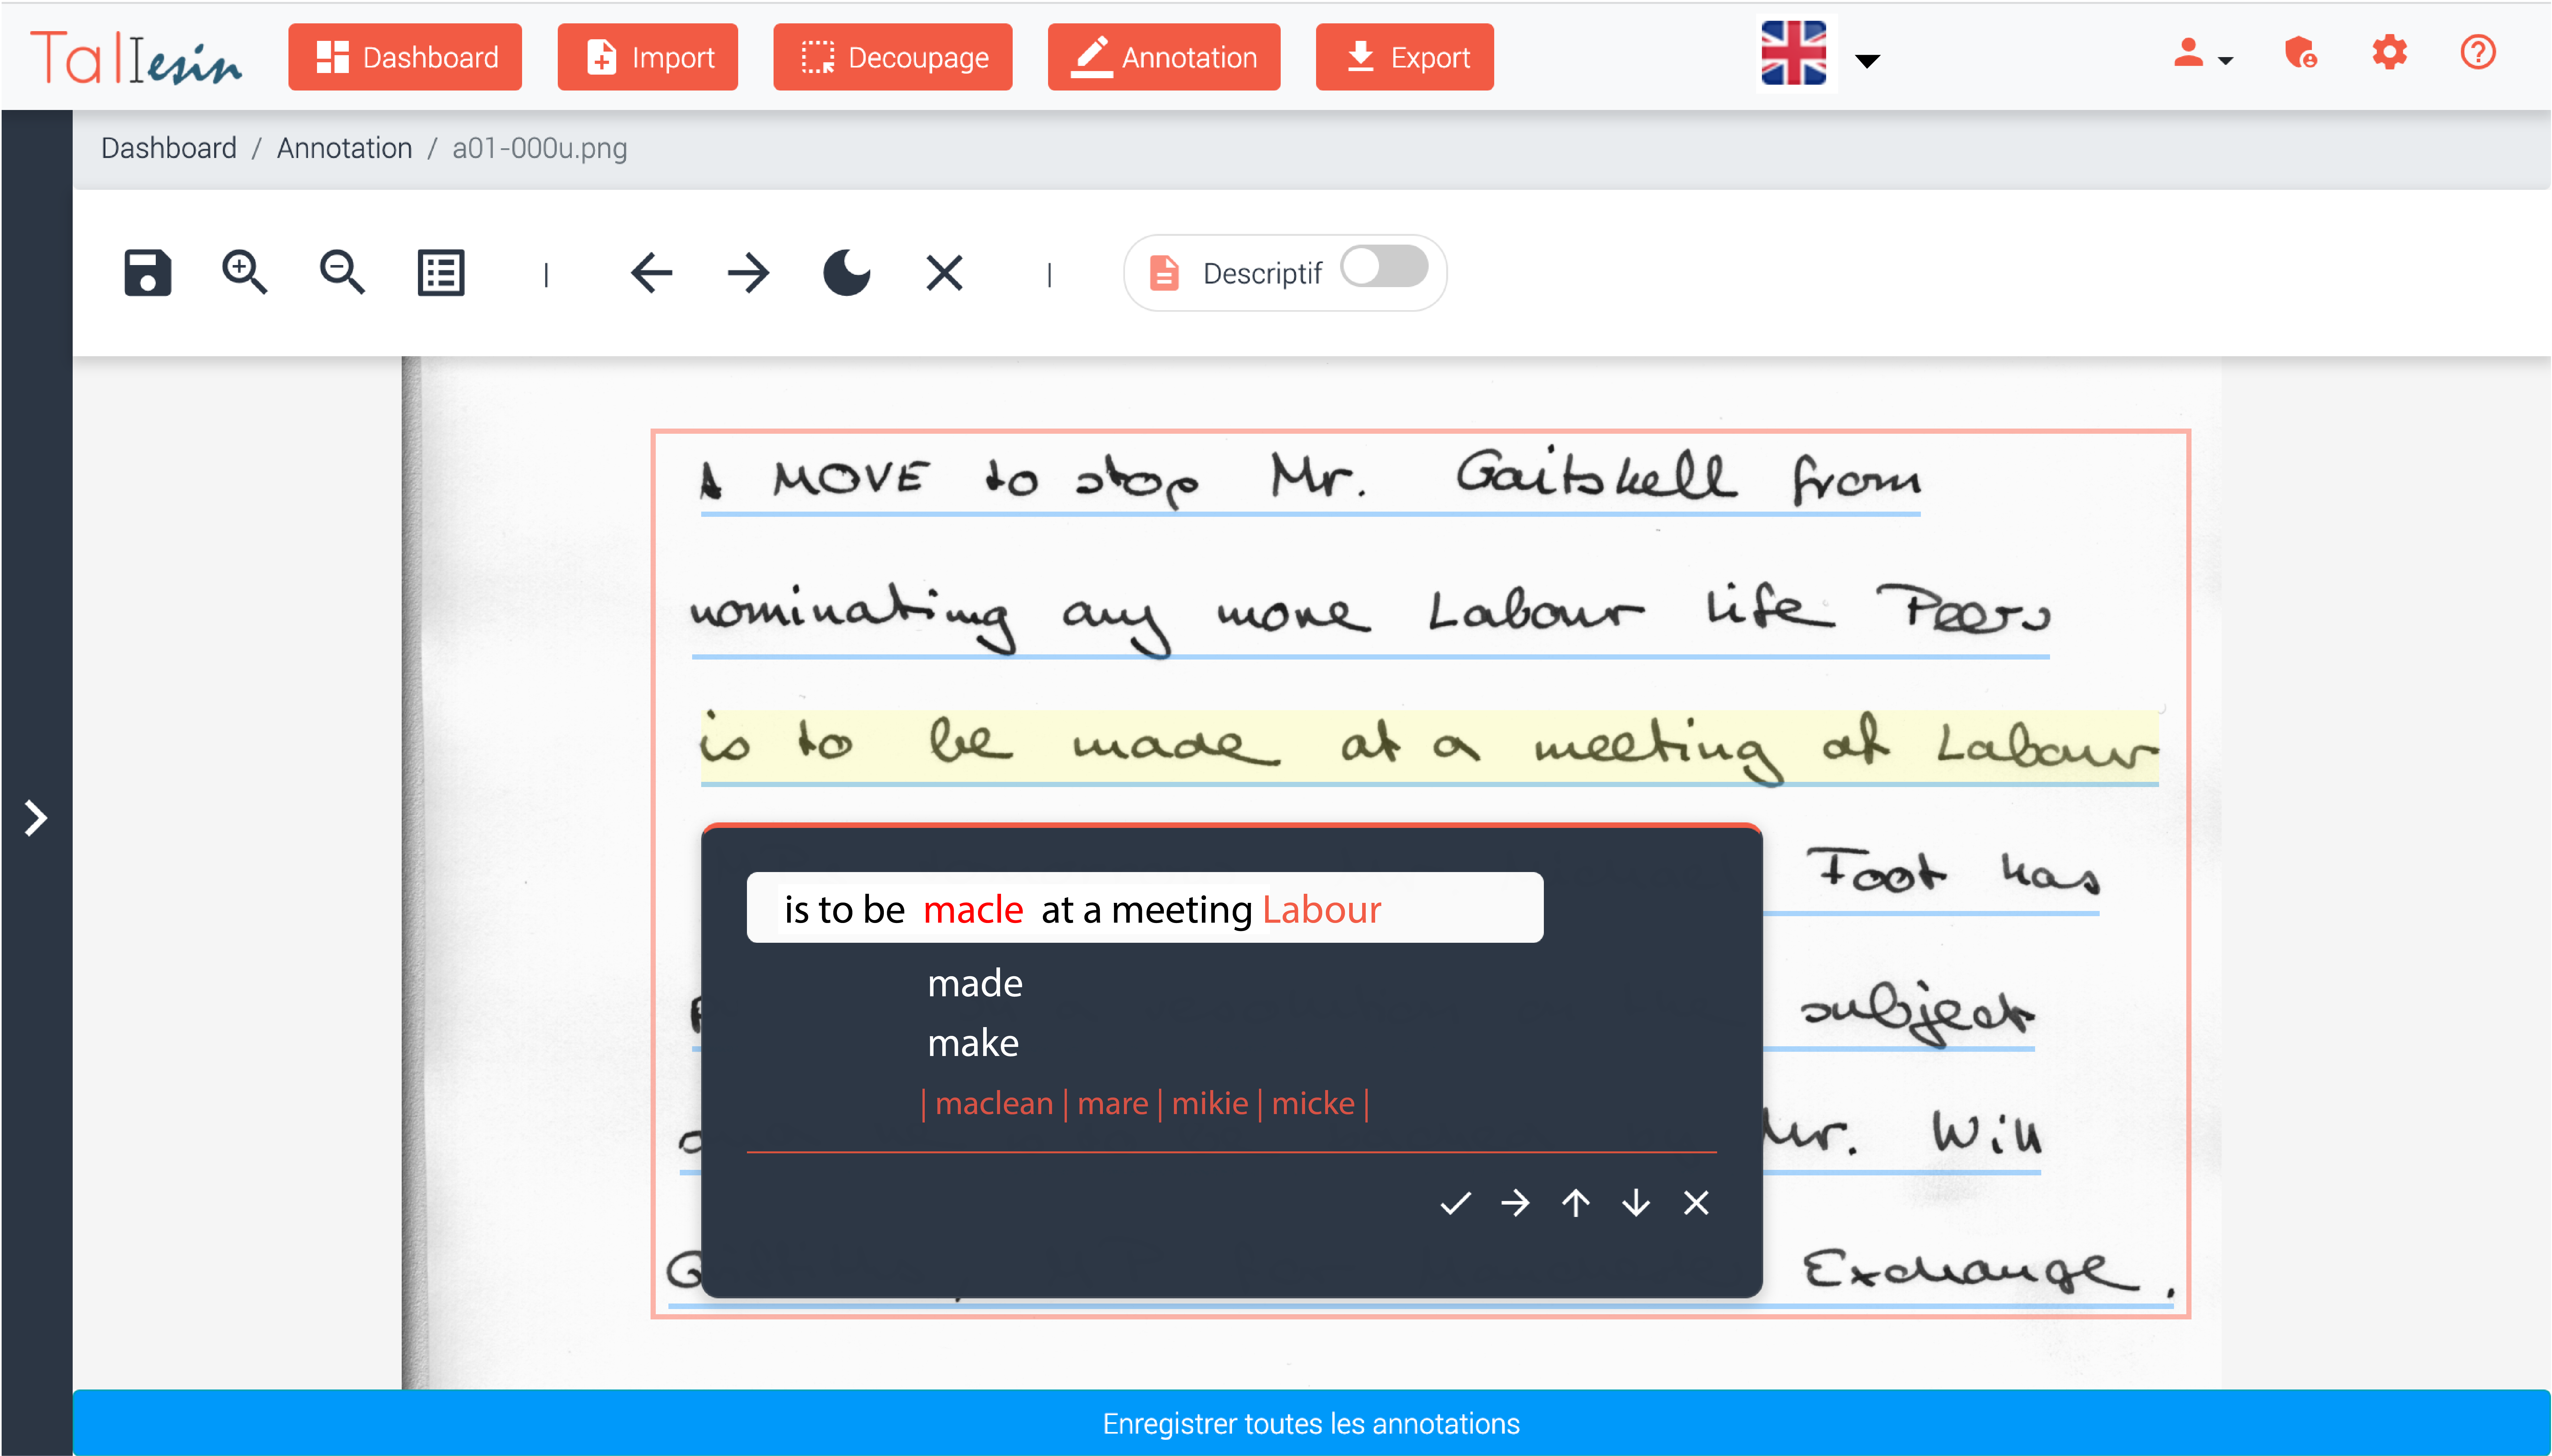
Task: Expand the left sidebar chevron
Action: (x=36, y=818)
